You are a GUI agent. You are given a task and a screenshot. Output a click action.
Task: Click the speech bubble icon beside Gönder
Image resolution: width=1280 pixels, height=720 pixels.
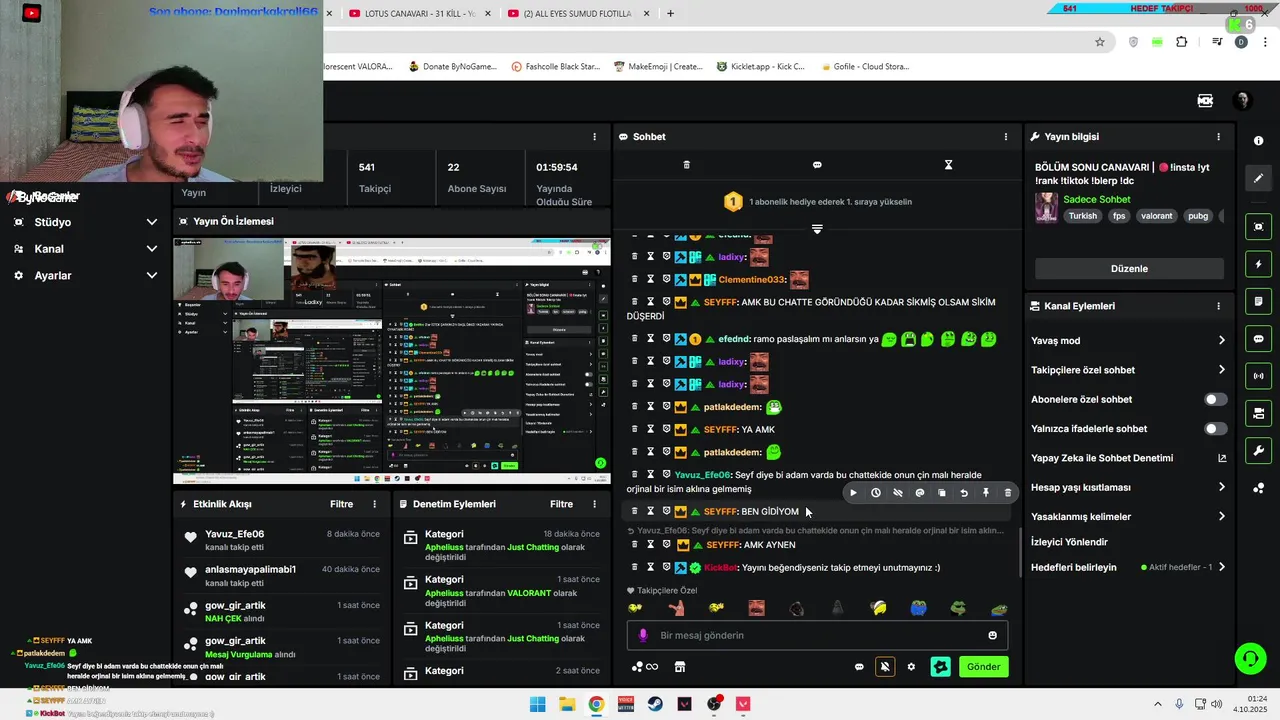[x=859, y=667]
